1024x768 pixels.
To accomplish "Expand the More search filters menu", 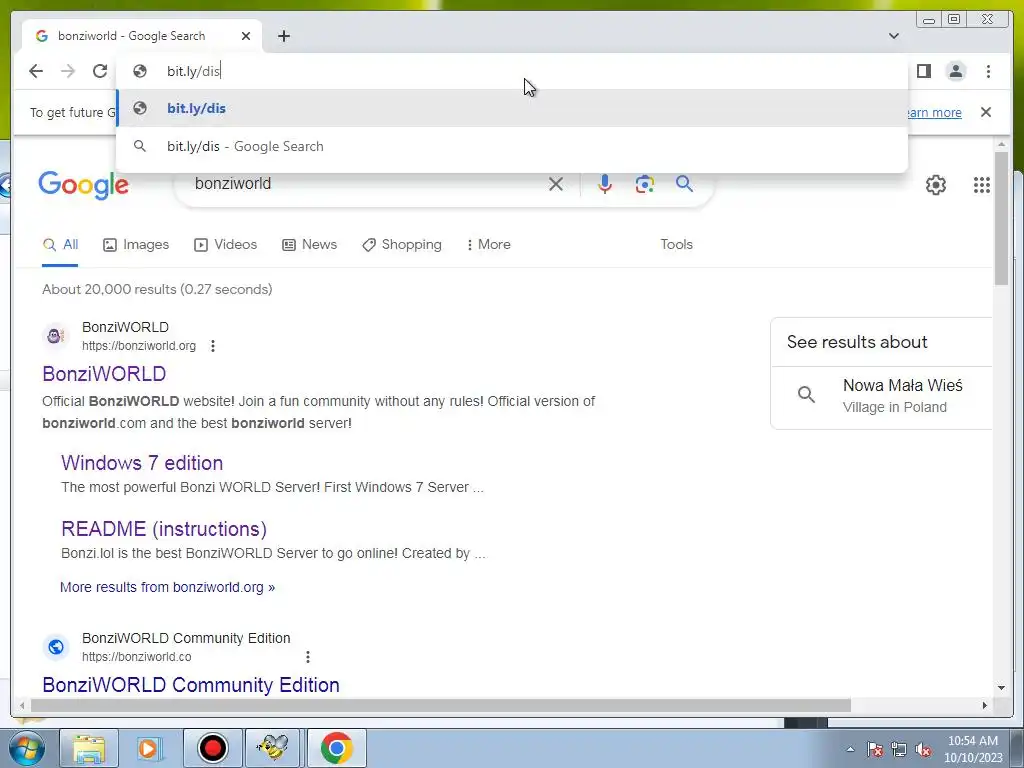I will tap(488, 245).
